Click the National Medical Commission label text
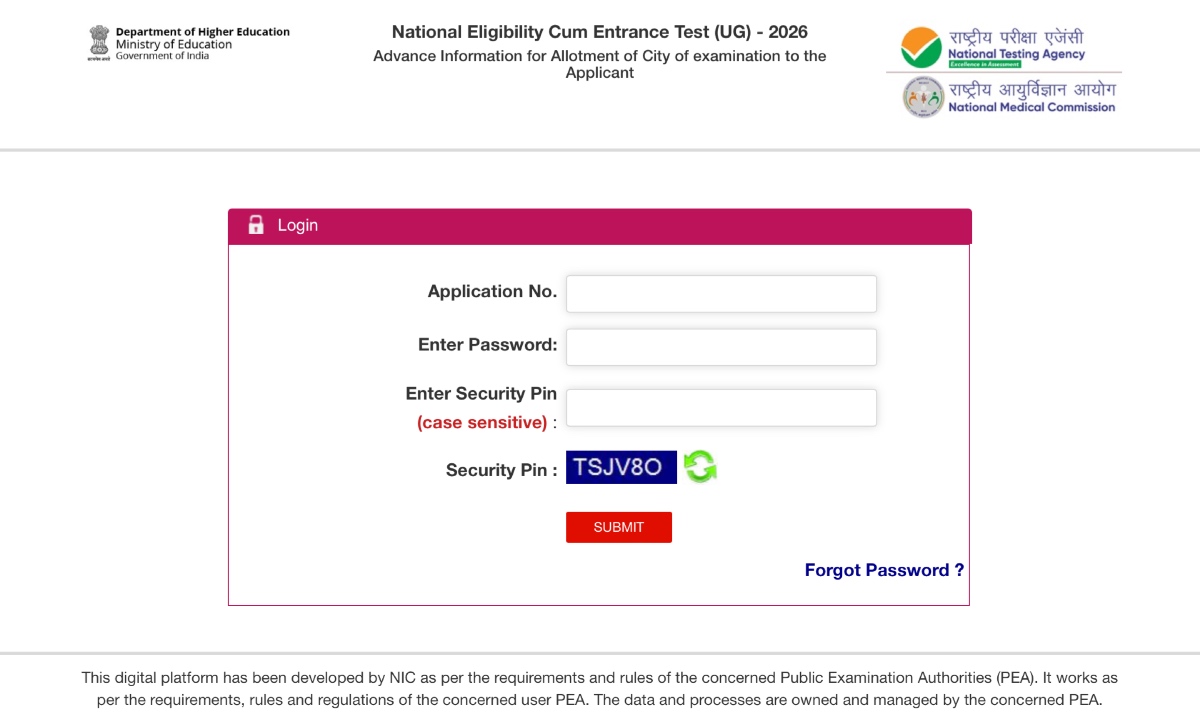1200x720 pixels. (x=1031, y=107)
